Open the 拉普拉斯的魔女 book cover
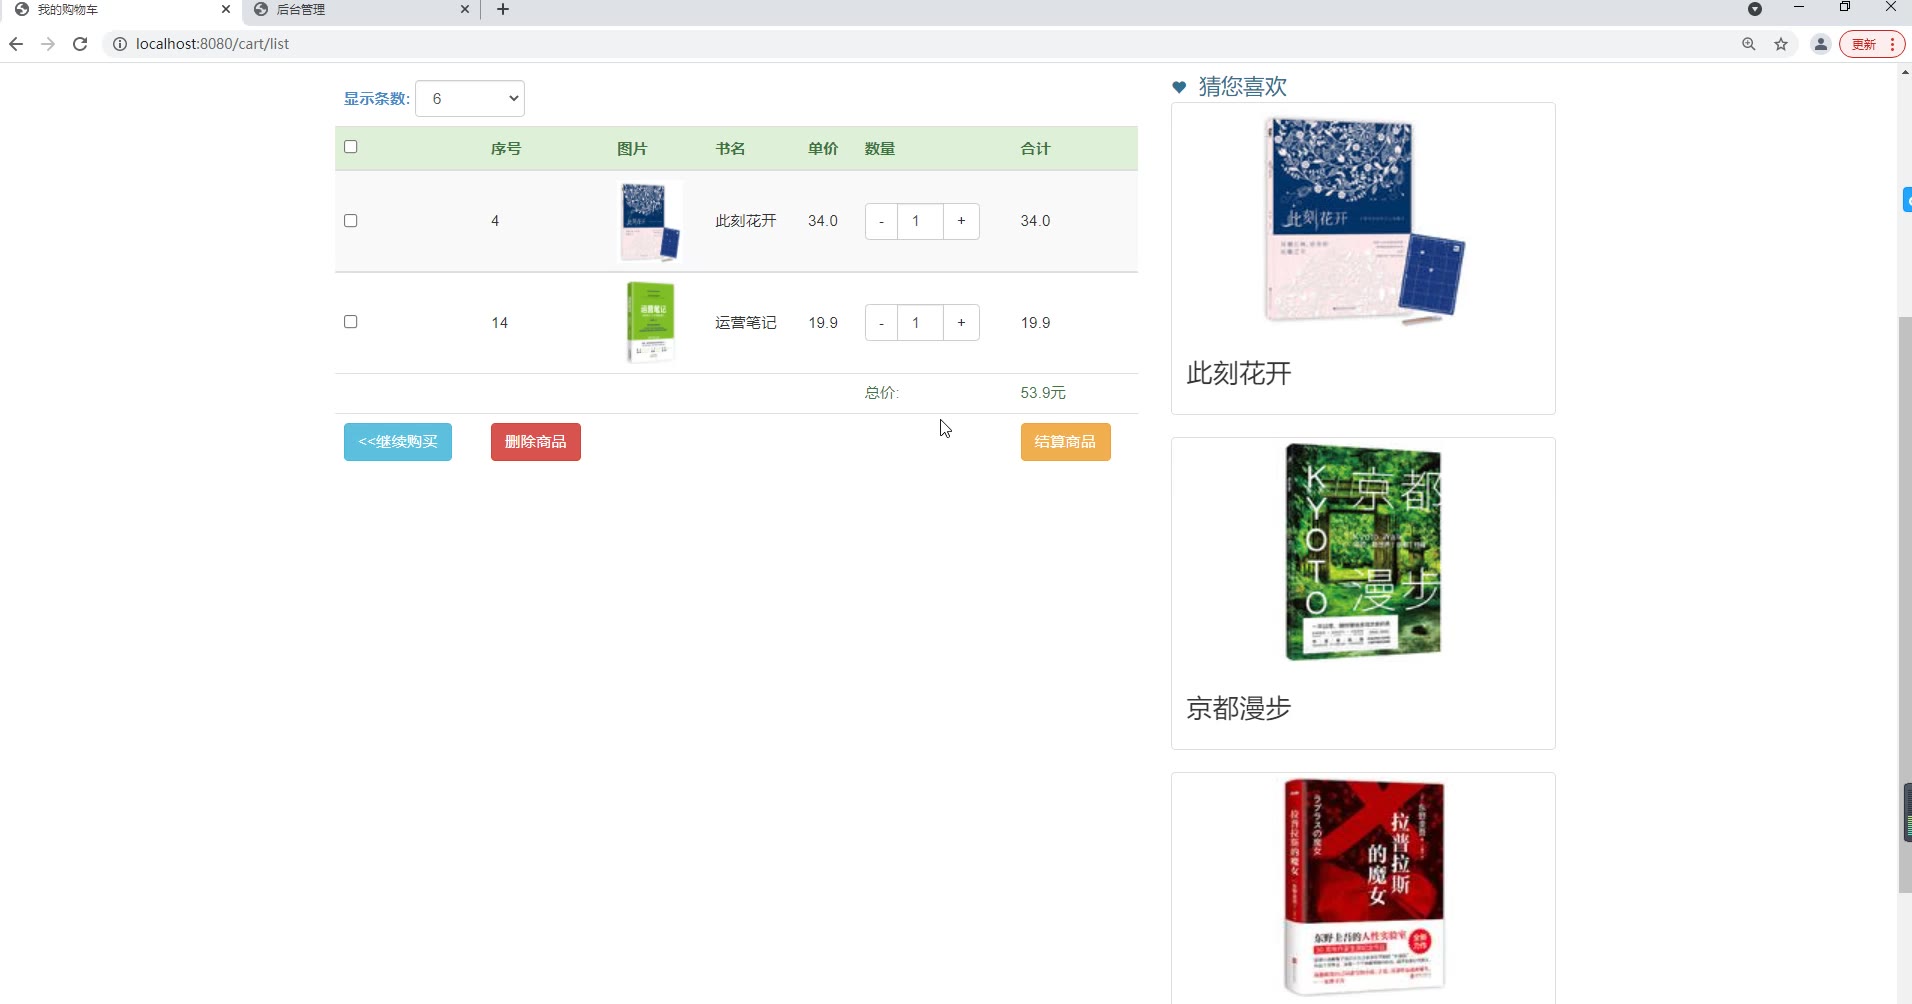This screenshot has height=1004, width=1912. 1363,887
